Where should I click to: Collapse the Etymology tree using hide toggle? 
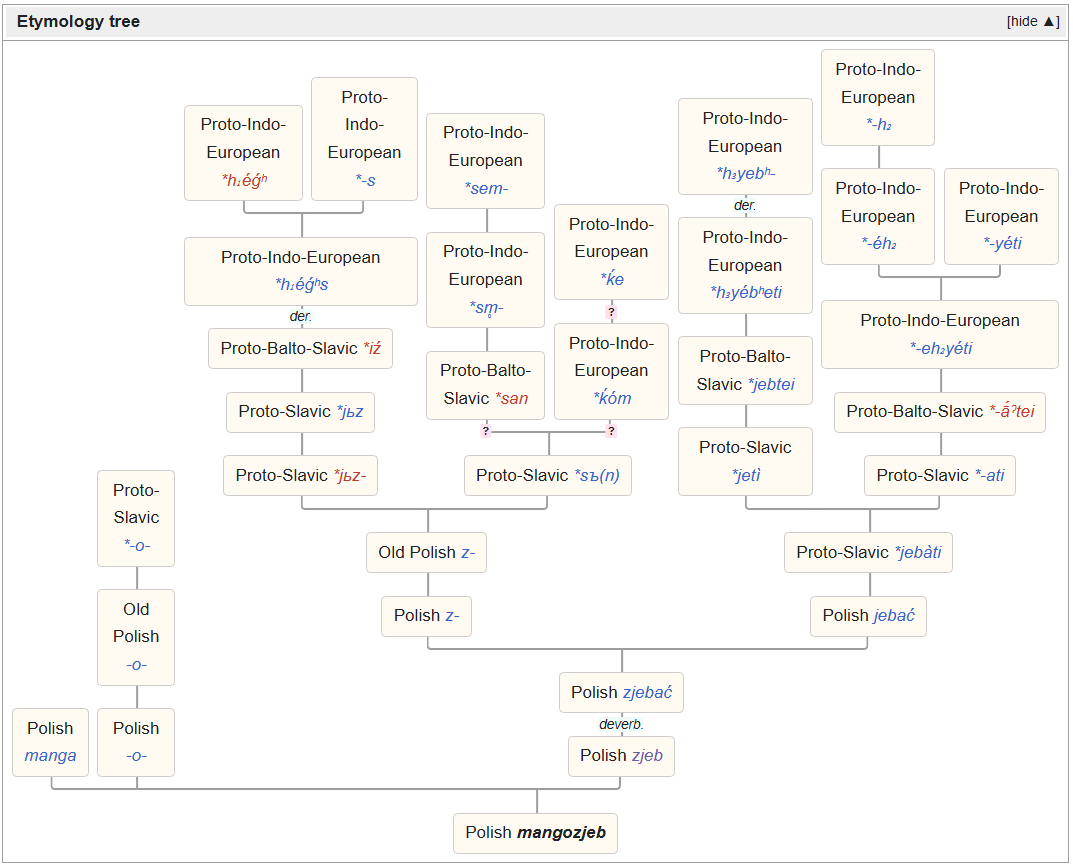point(1033,21)
